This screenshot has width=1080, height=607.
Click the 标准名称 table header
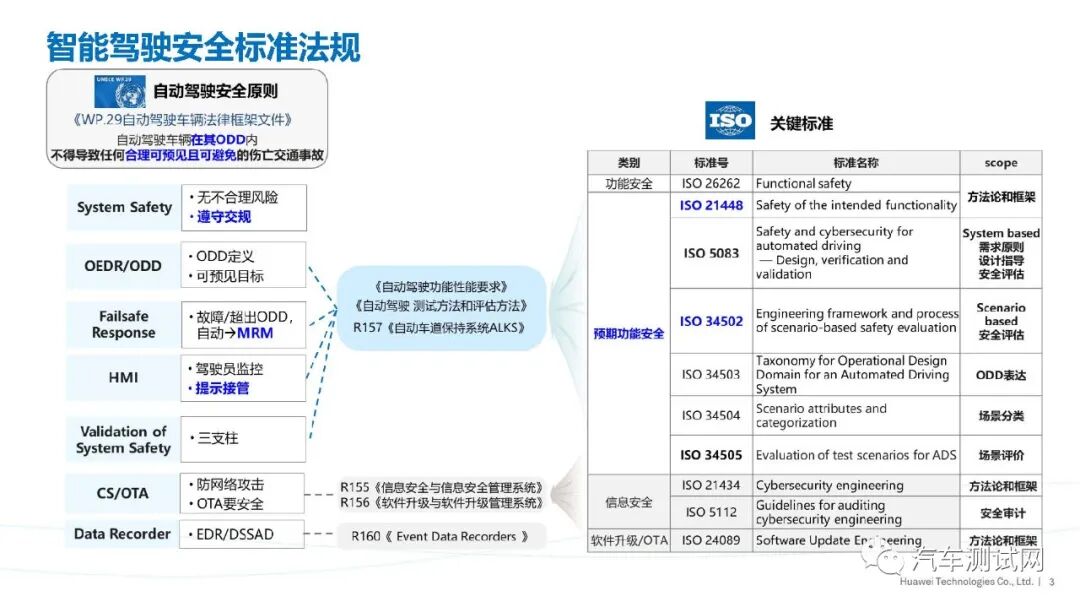click(856, 163)
